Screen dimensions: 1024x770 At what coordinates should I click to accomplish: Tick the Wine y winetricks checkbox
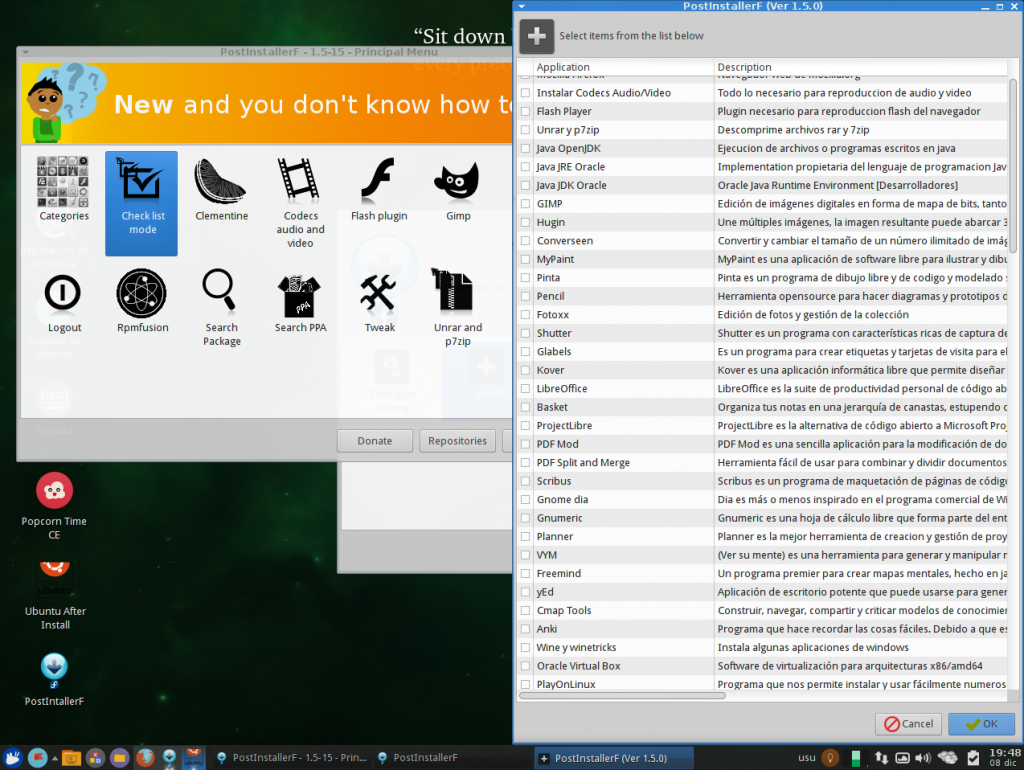[x=526, y=647]
